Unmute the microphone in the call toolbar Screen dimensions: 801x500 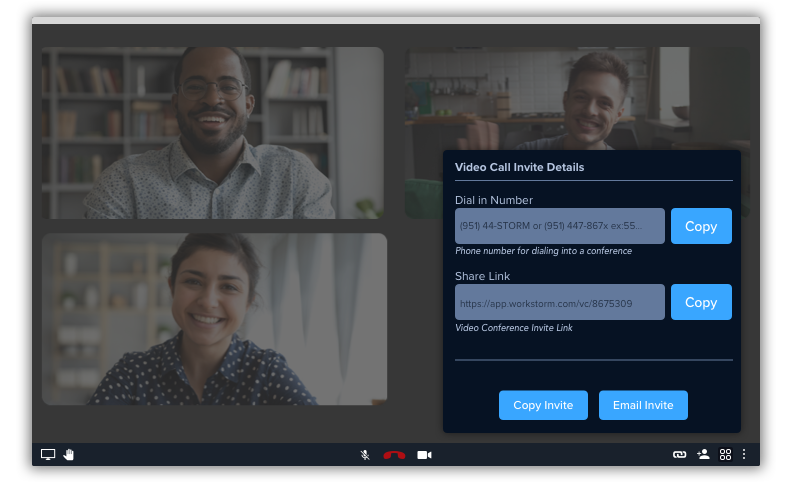pos(365,455)
